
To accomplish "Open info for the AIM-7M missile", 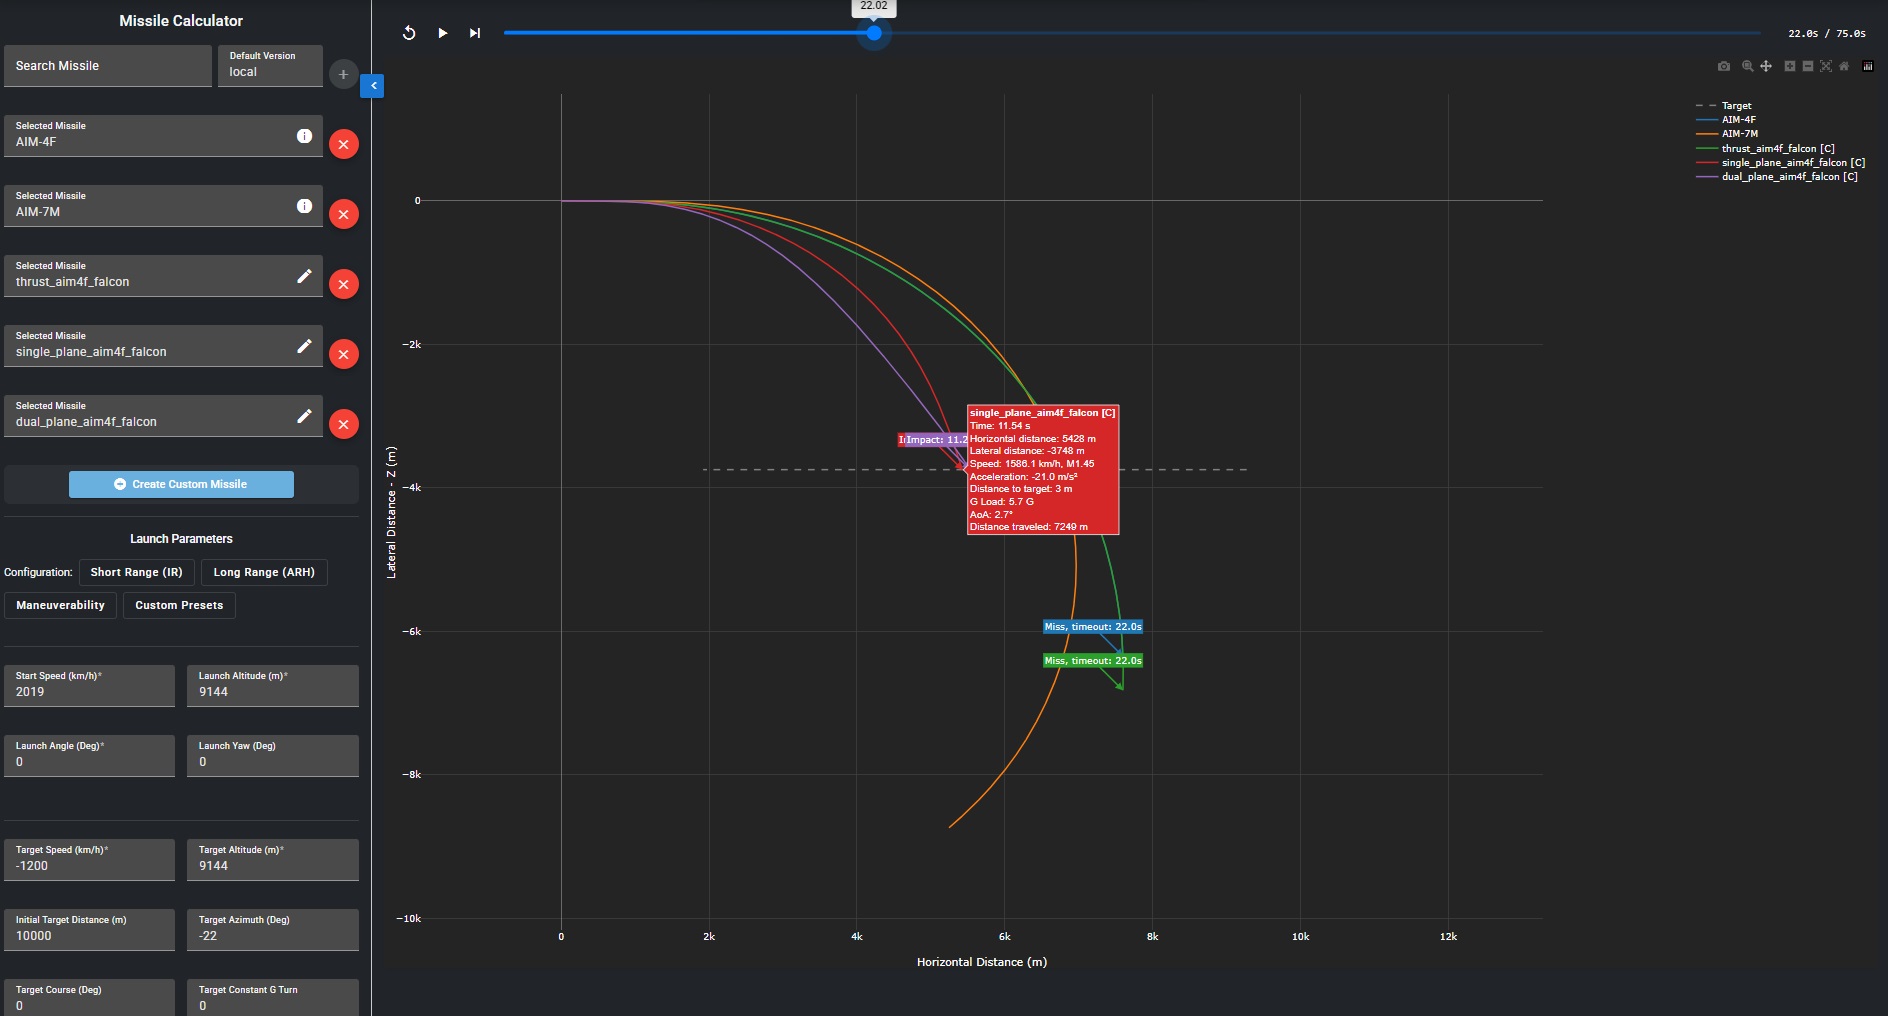I will coord(304,206).
